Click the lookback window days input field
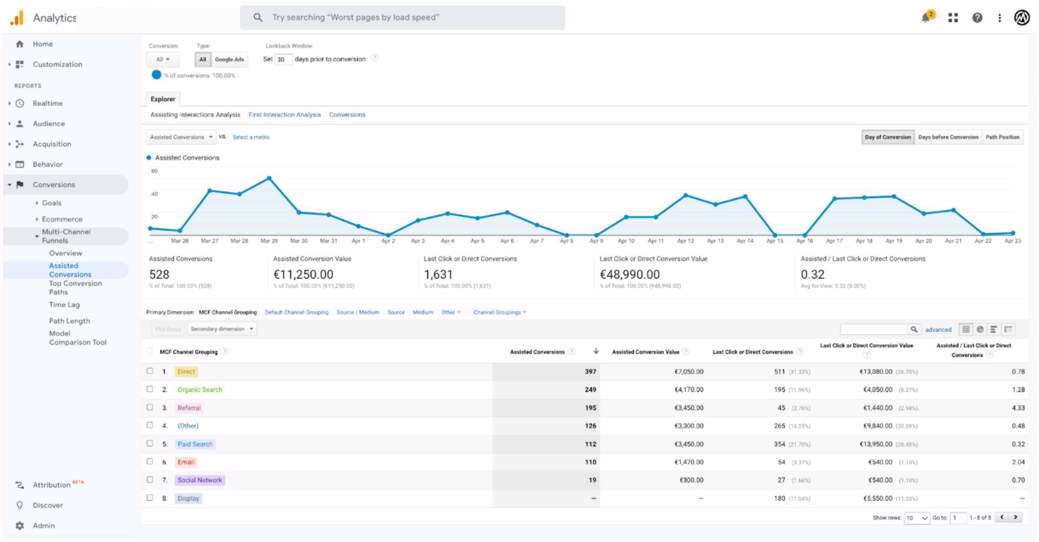This screenshot has width=1039, height=542. 283,60
